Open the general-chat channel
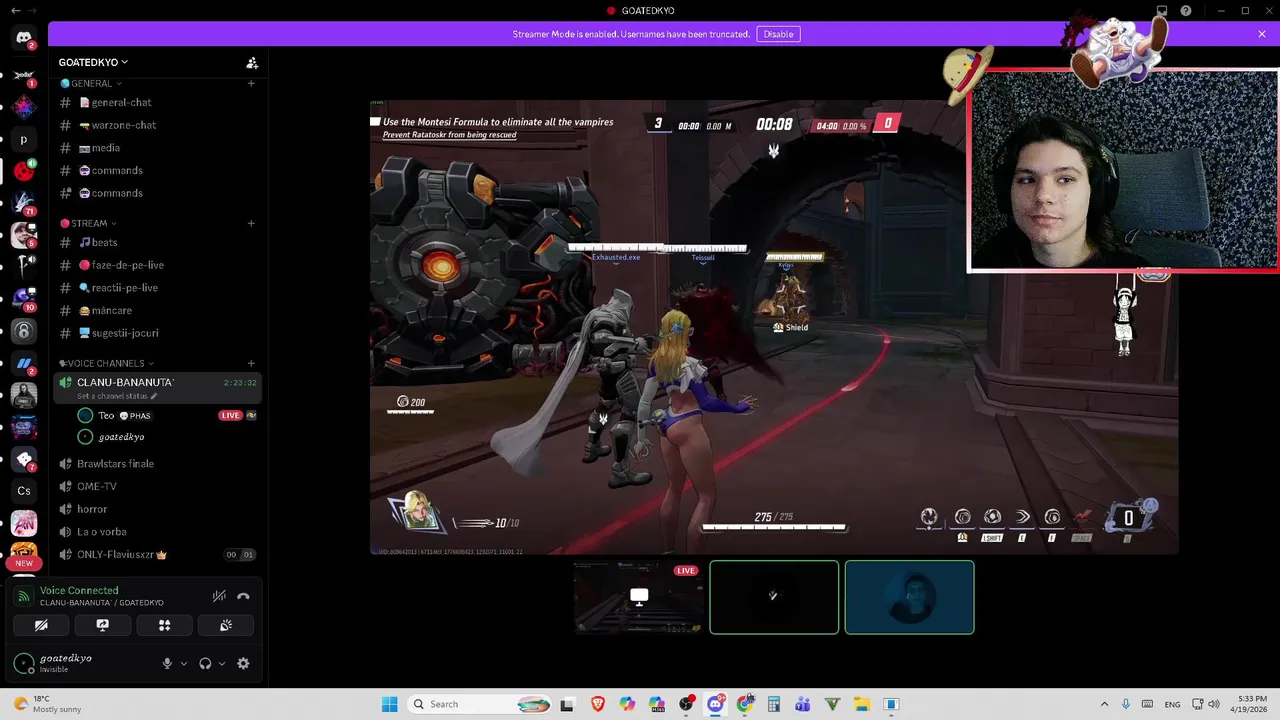1280x720 pixels. pos(158,102)
